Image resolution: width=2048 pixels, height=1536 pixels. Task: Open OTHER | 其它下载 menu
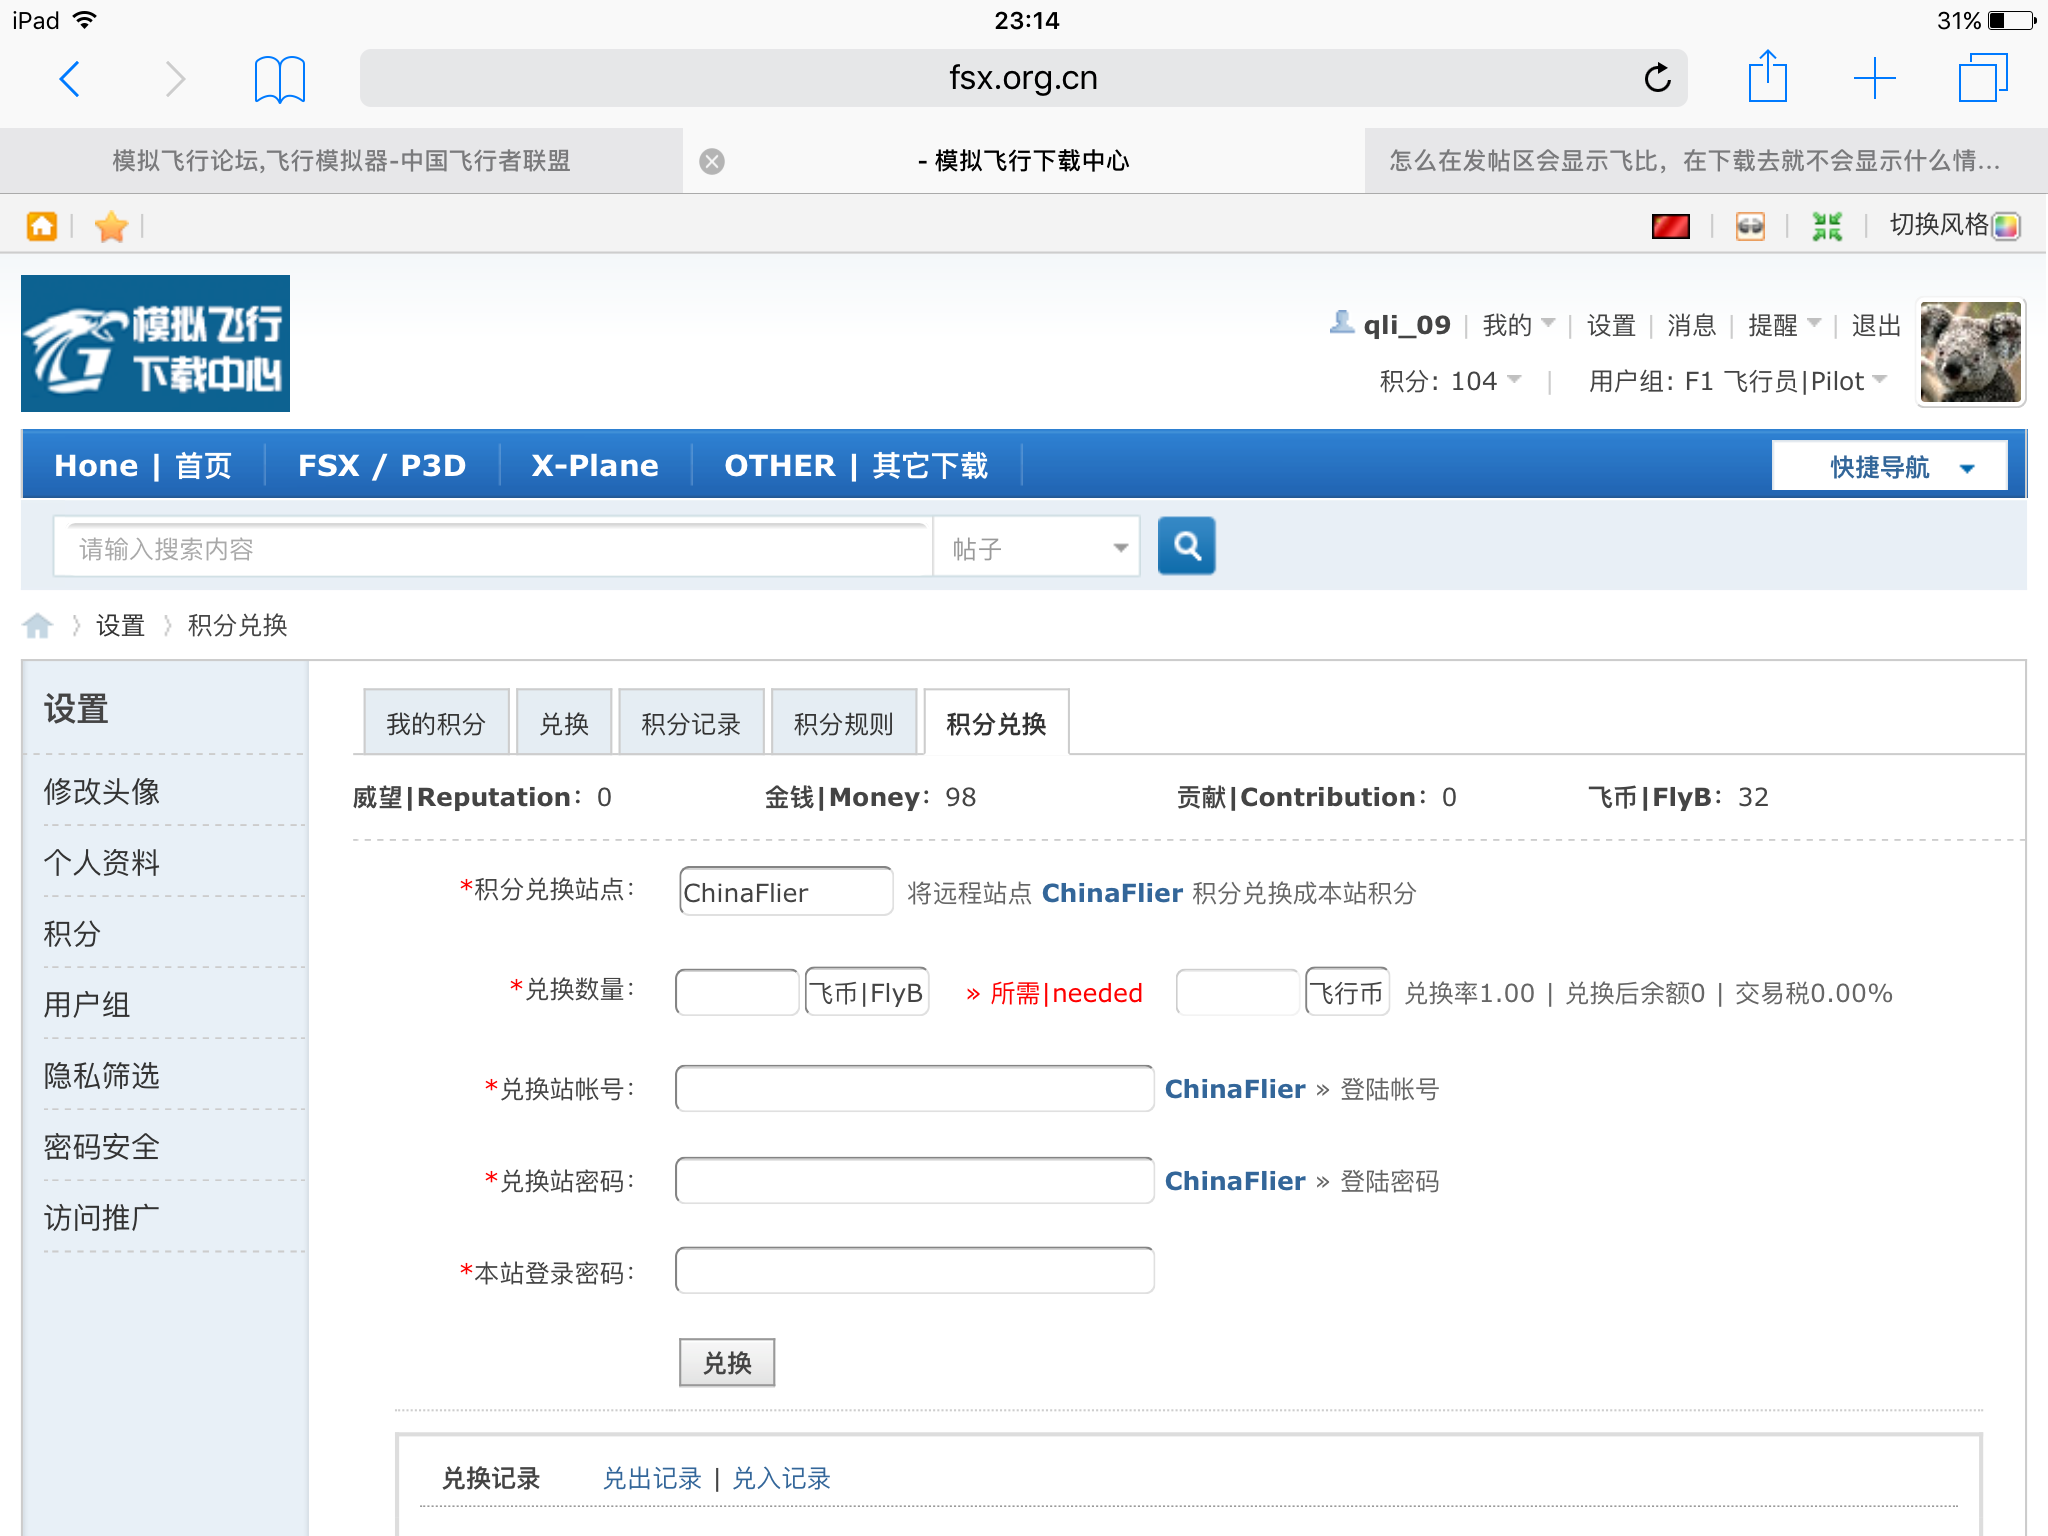[856, 466]
